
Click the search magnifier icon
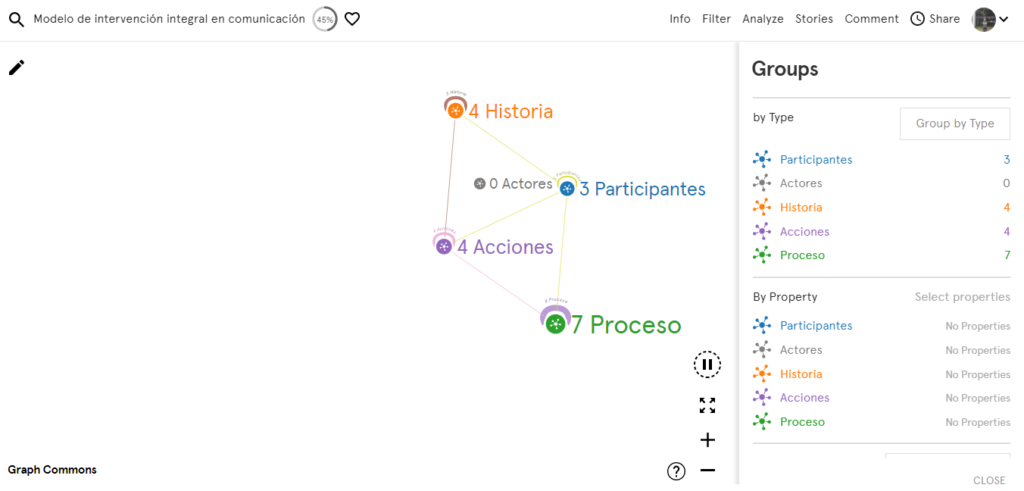pos(16,20)
